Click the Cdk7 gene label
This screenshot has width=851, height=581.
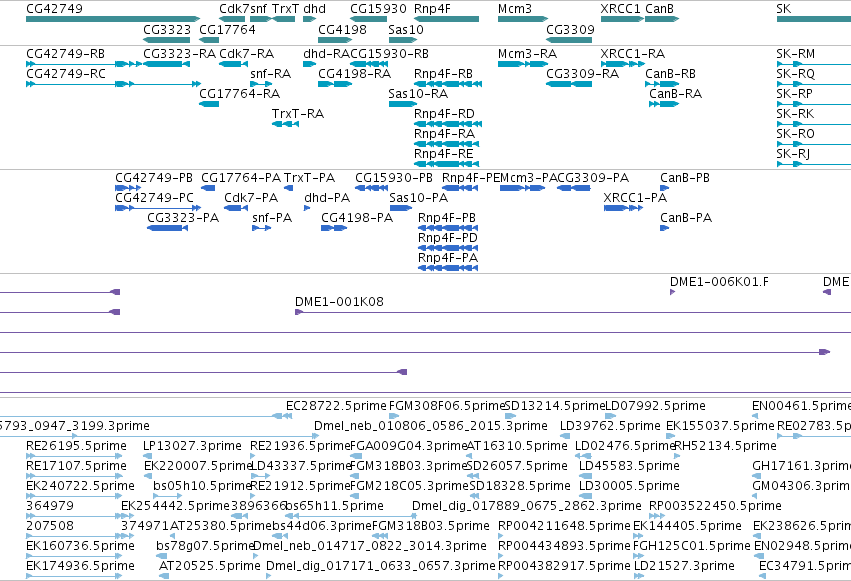(x=234, y=9)
